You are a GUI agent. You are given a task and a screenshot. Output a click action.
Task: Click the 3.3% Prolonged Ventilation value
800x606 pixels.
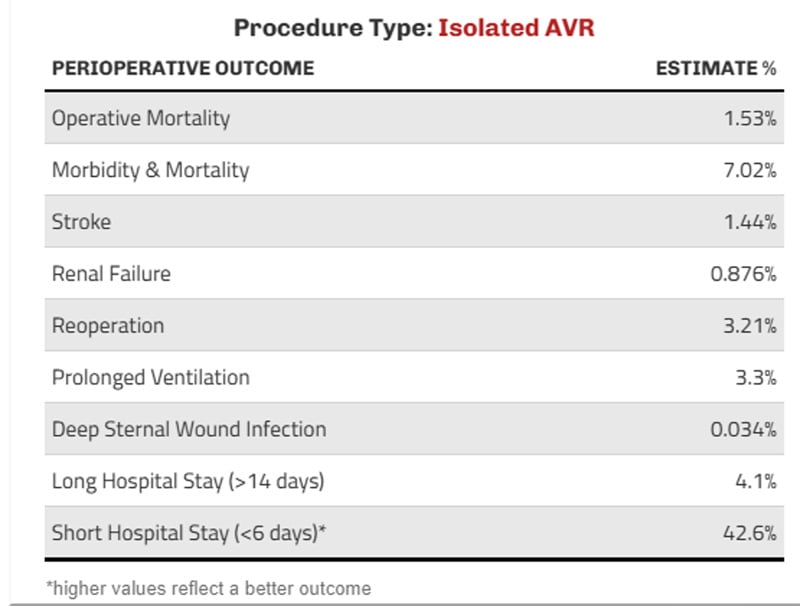[x=756, y=378]
